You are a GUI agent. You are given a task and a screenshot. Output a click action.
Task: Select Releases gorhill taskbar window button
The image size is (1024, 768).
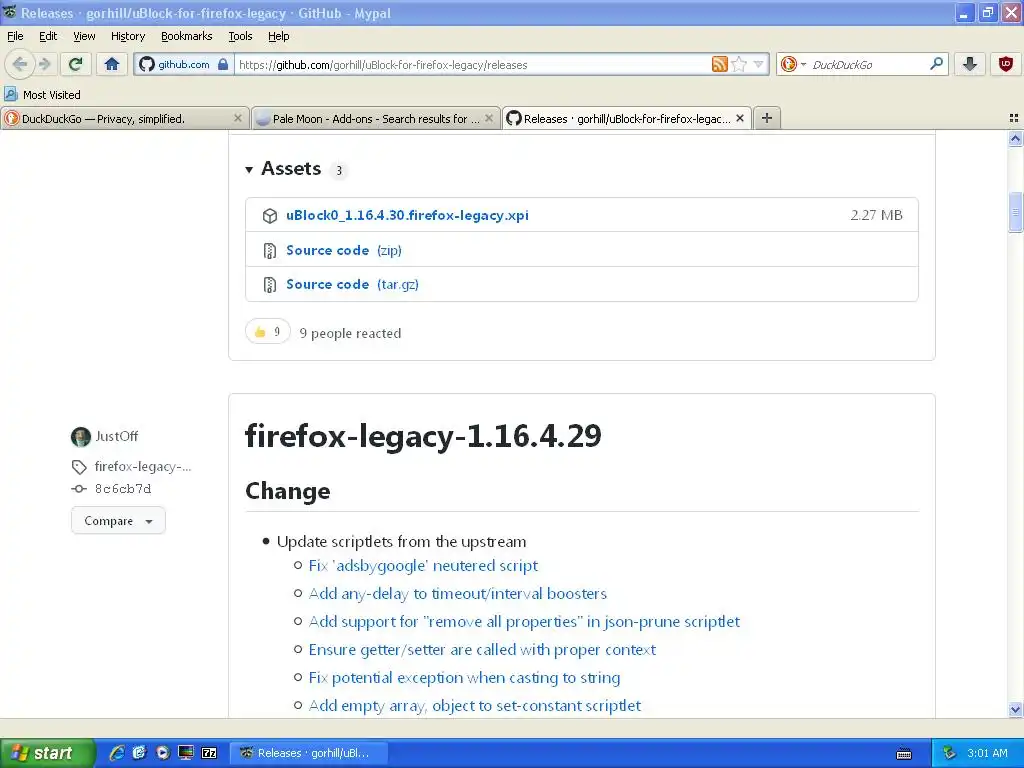[308, 753]
